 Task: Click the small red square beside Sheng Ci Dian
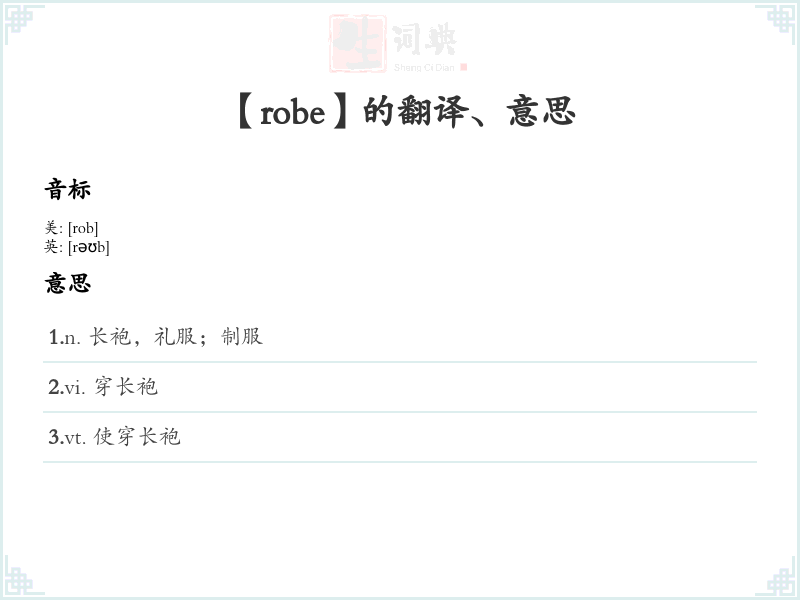tap(463, 67)
